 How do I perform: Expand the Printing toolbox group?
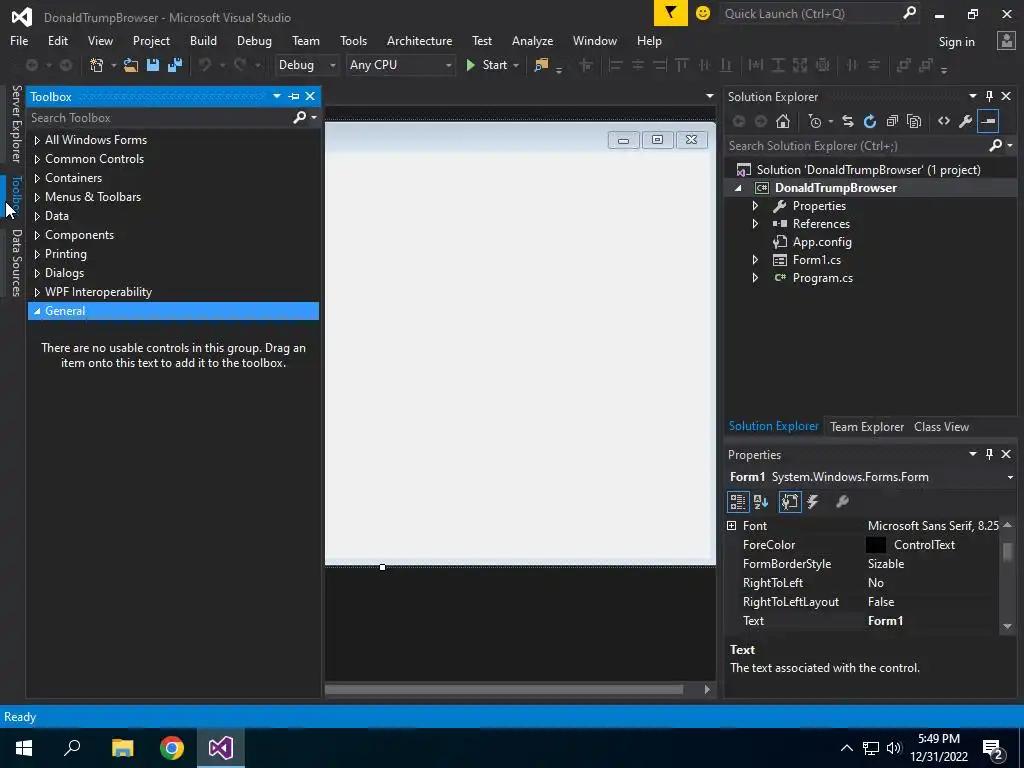(37, 254)
